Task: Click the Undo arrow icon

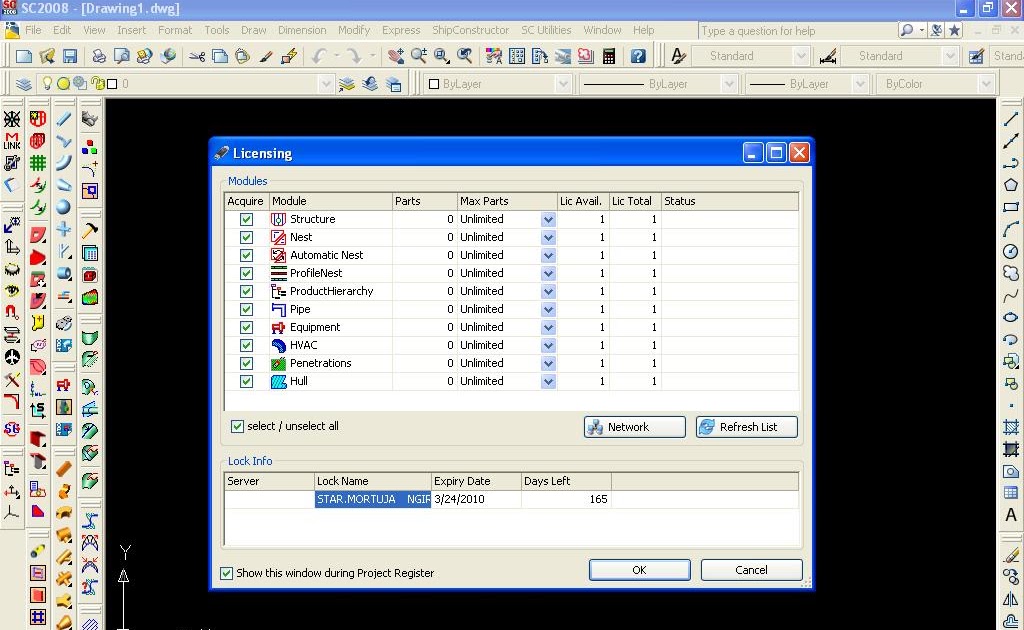Action: click(x=319, y=56)
